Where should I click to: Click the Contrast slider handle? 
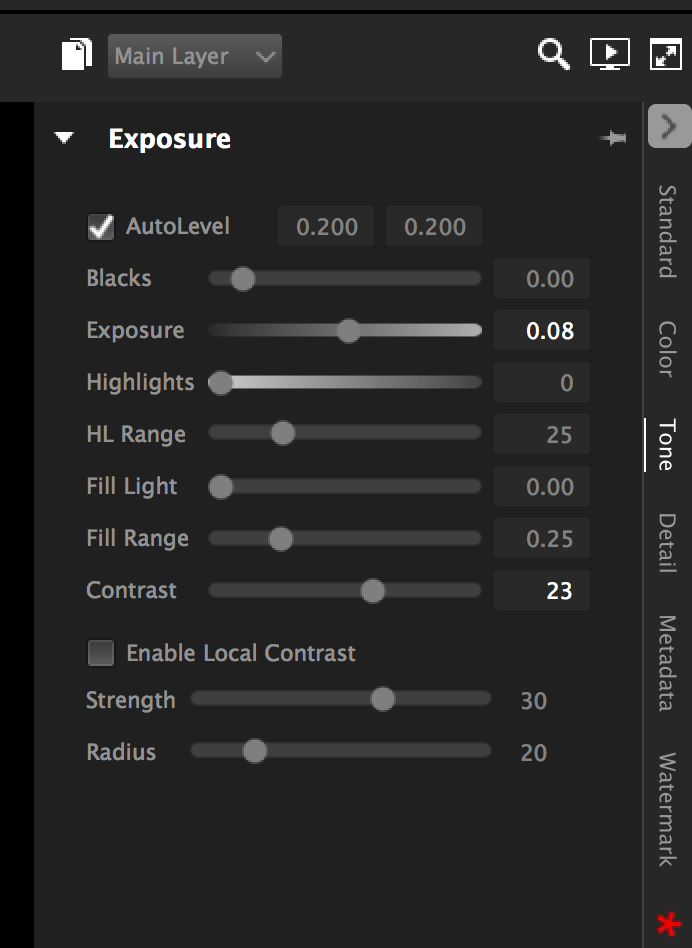[x=372, y=591]
